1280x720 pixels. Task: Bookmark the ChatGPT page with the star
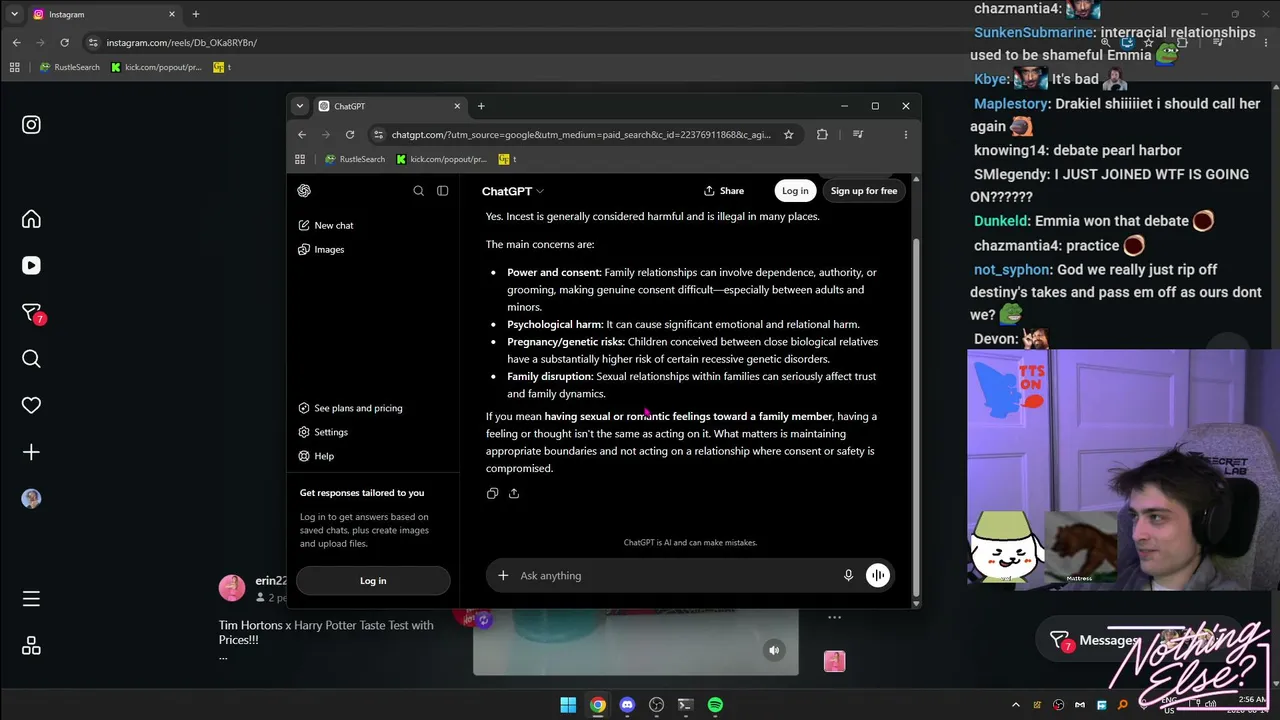coord(788,135)
